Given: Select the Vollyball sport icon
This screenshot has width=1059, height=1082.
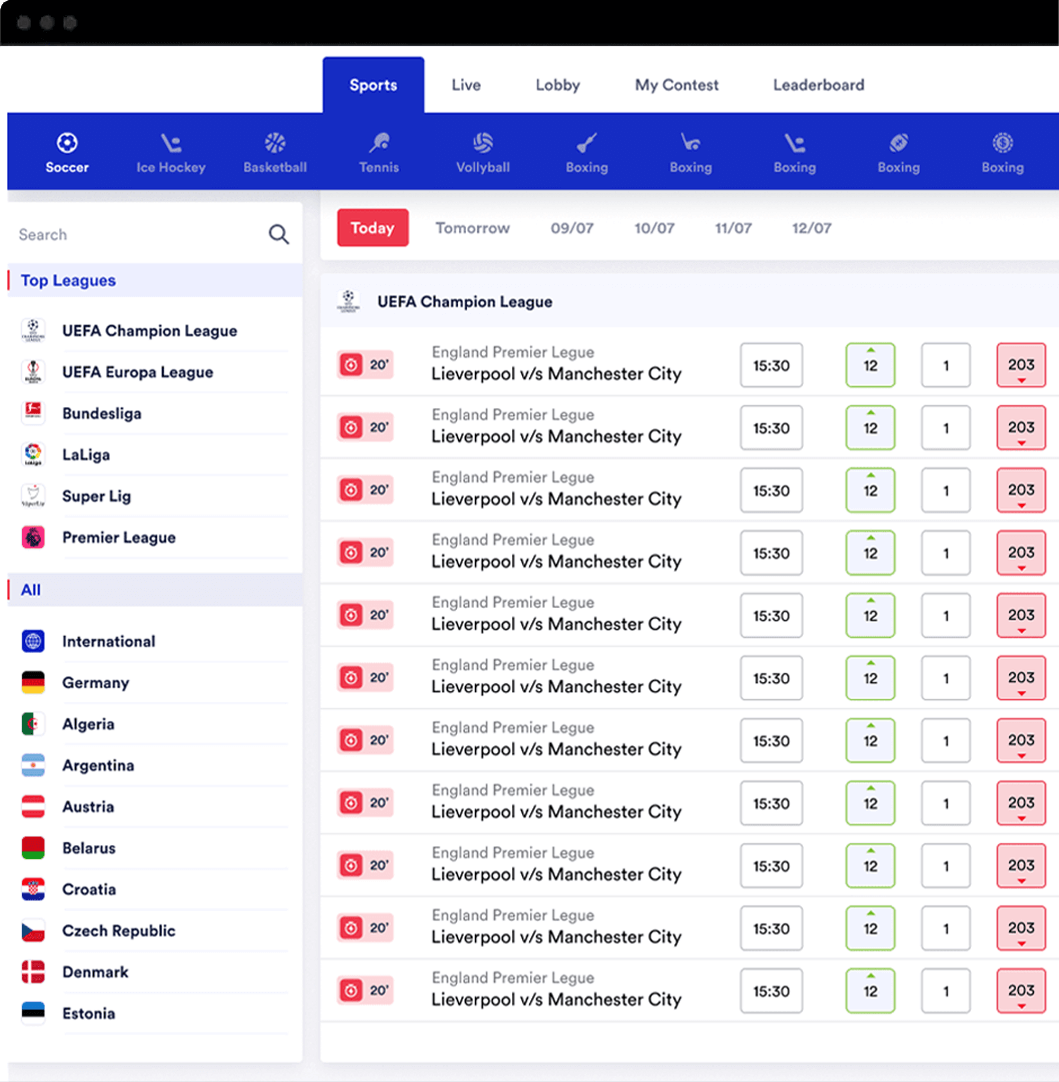Looking at the screenshot, I should 482,150.
